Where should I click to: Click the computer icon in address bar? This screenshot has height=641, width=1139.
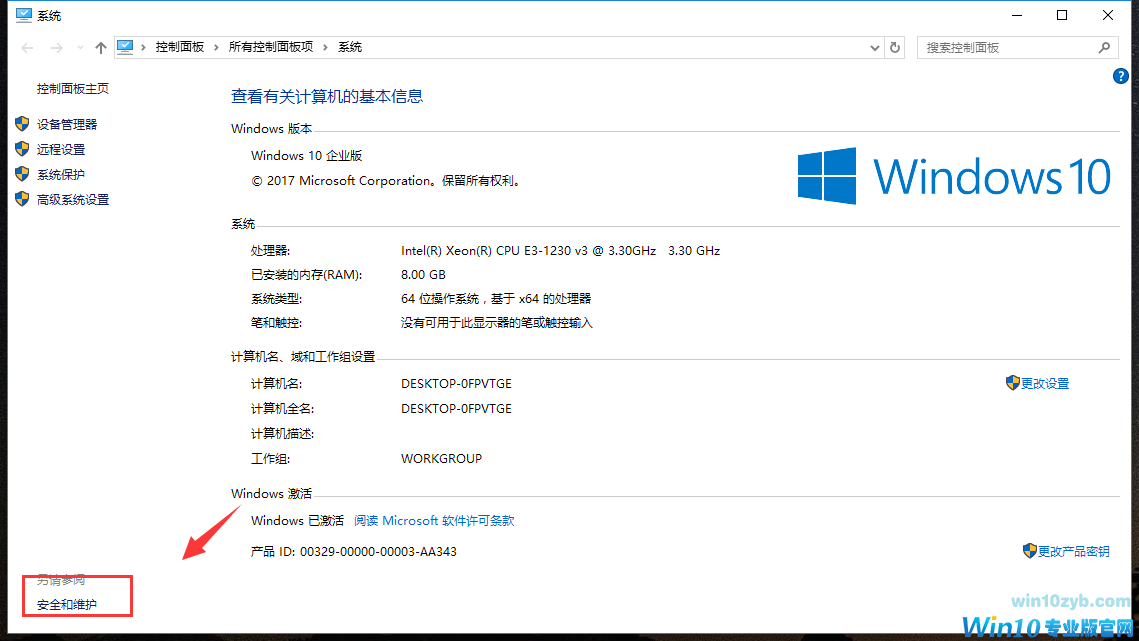coord(125,46)
